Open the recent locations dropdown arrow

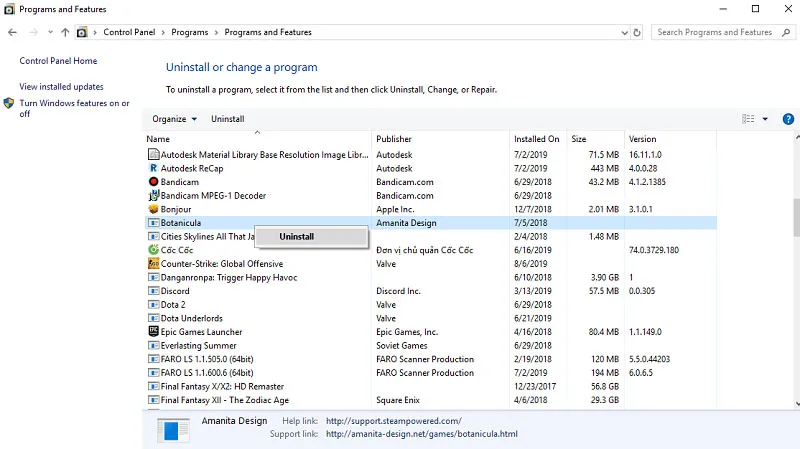(50, 32)
